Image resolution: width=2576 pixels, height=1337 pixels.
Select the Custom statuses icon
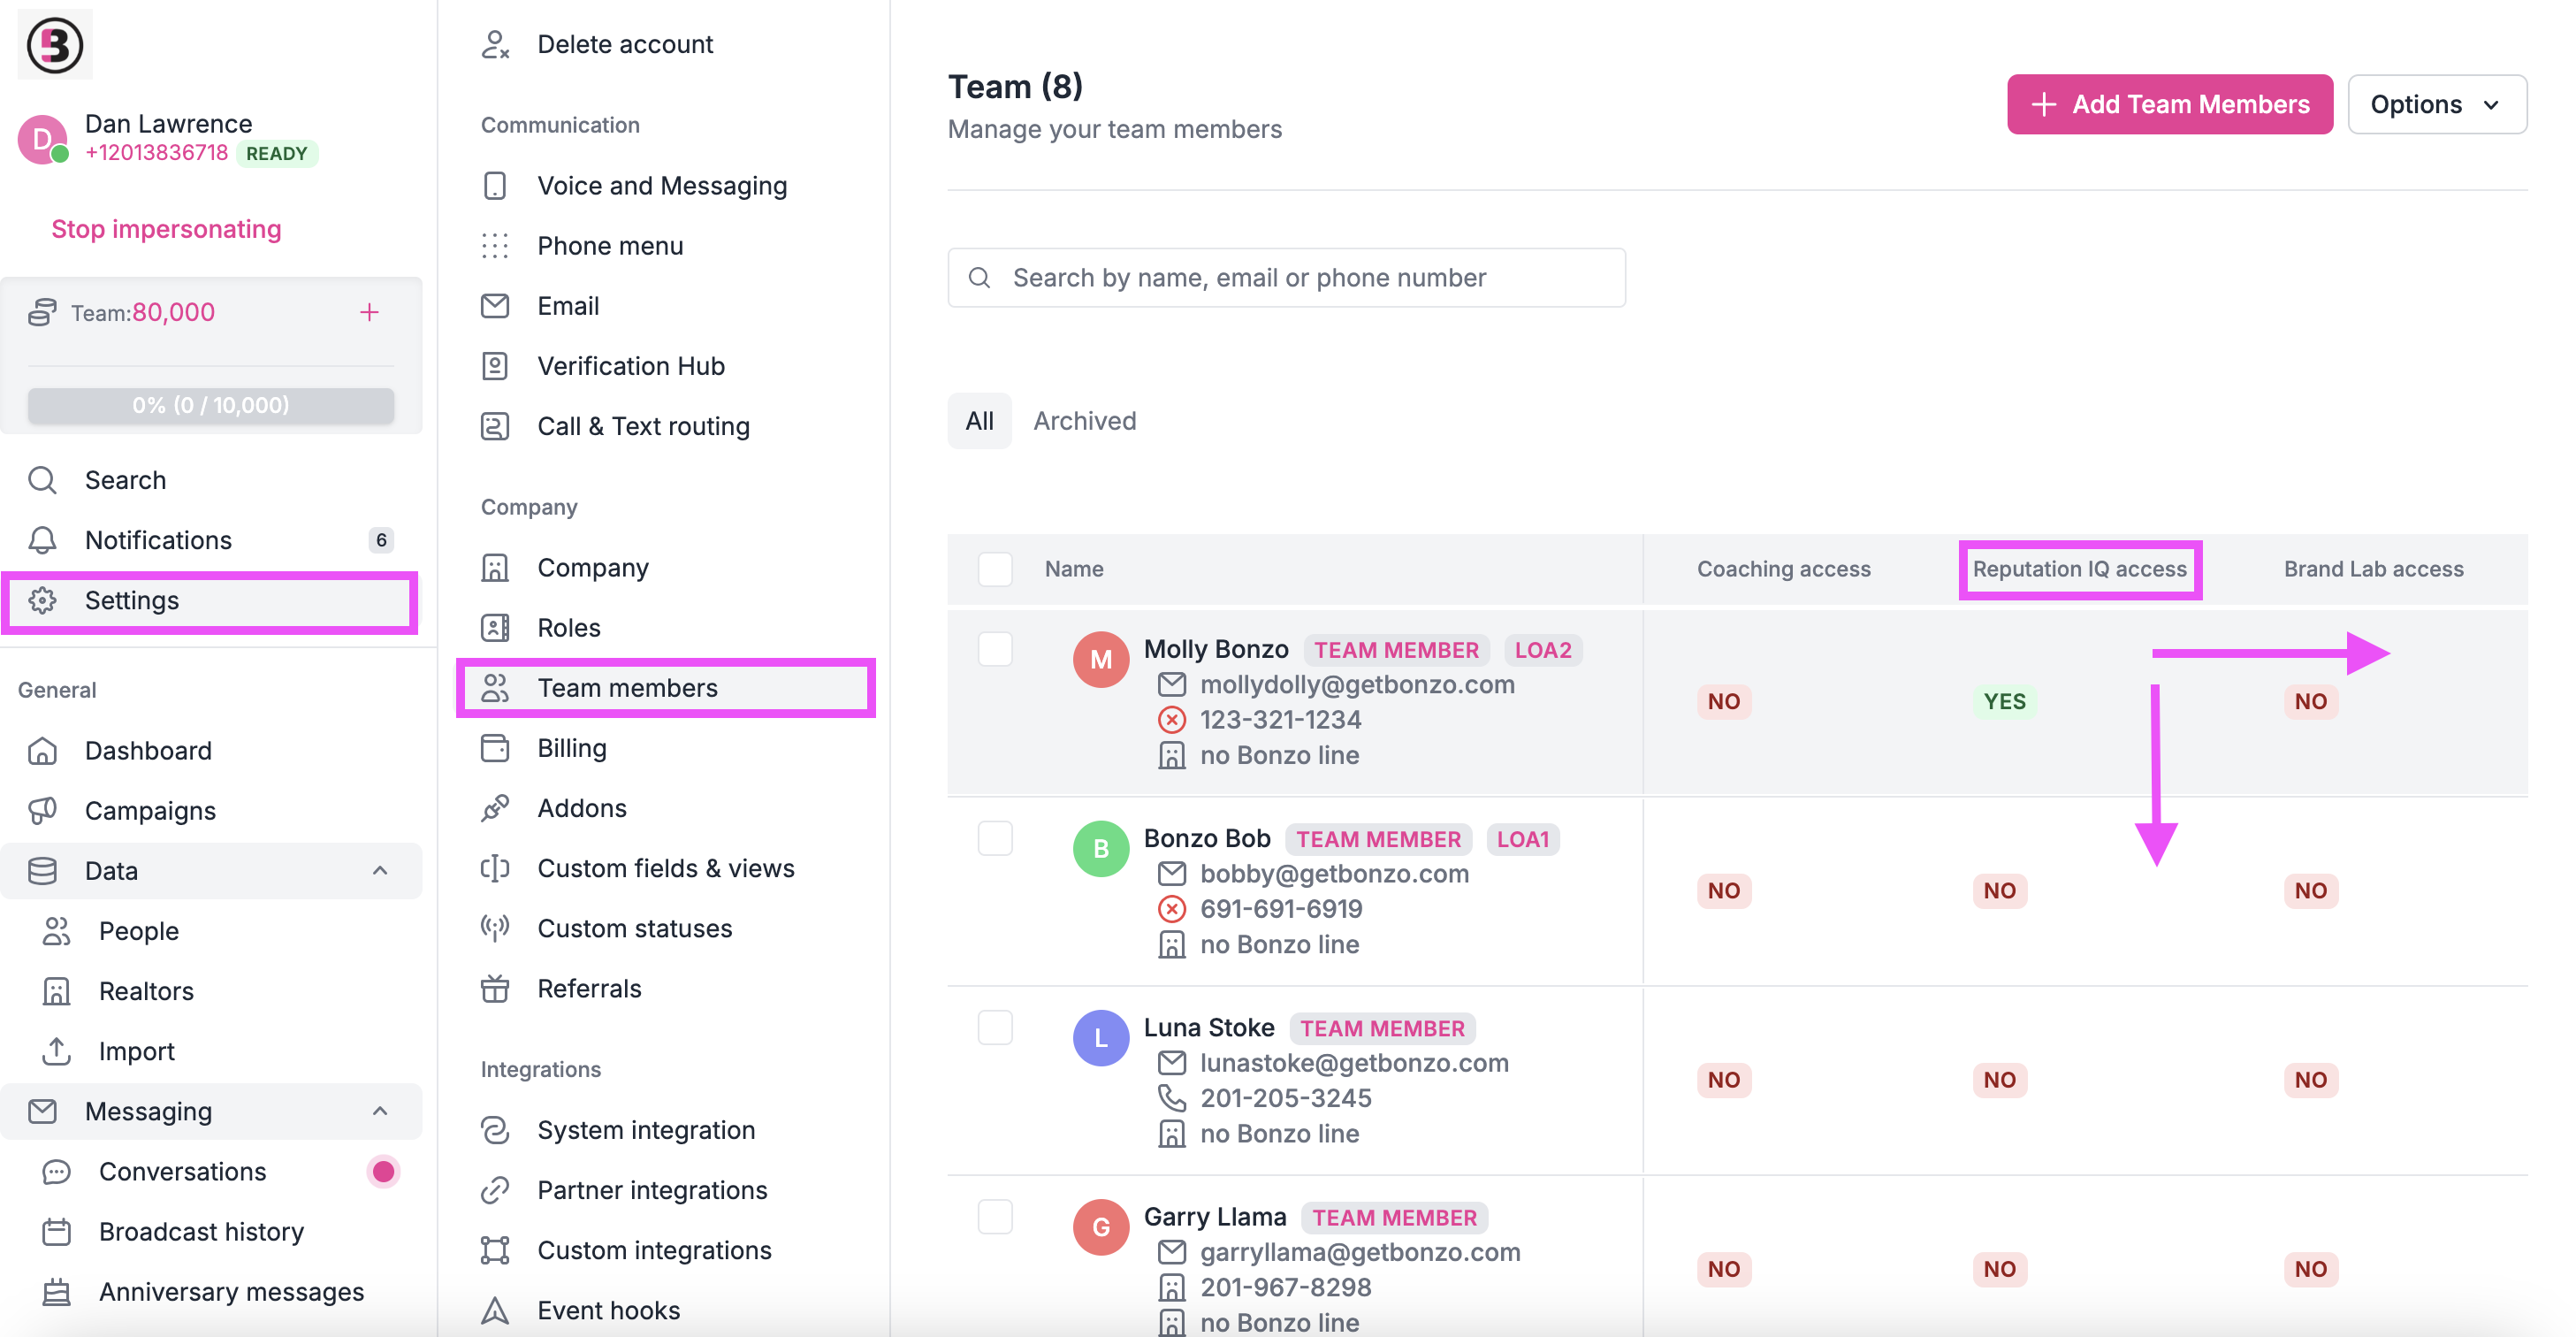495,928
